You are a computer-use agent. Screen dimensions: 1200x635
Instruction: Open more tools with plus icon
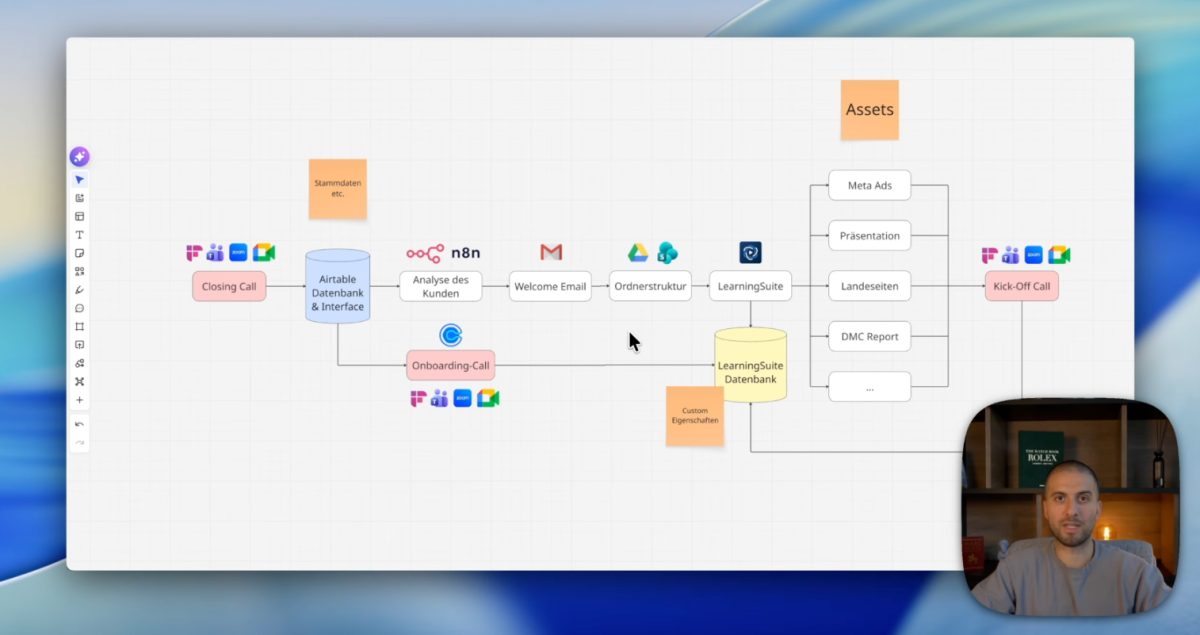coord(79,400)
